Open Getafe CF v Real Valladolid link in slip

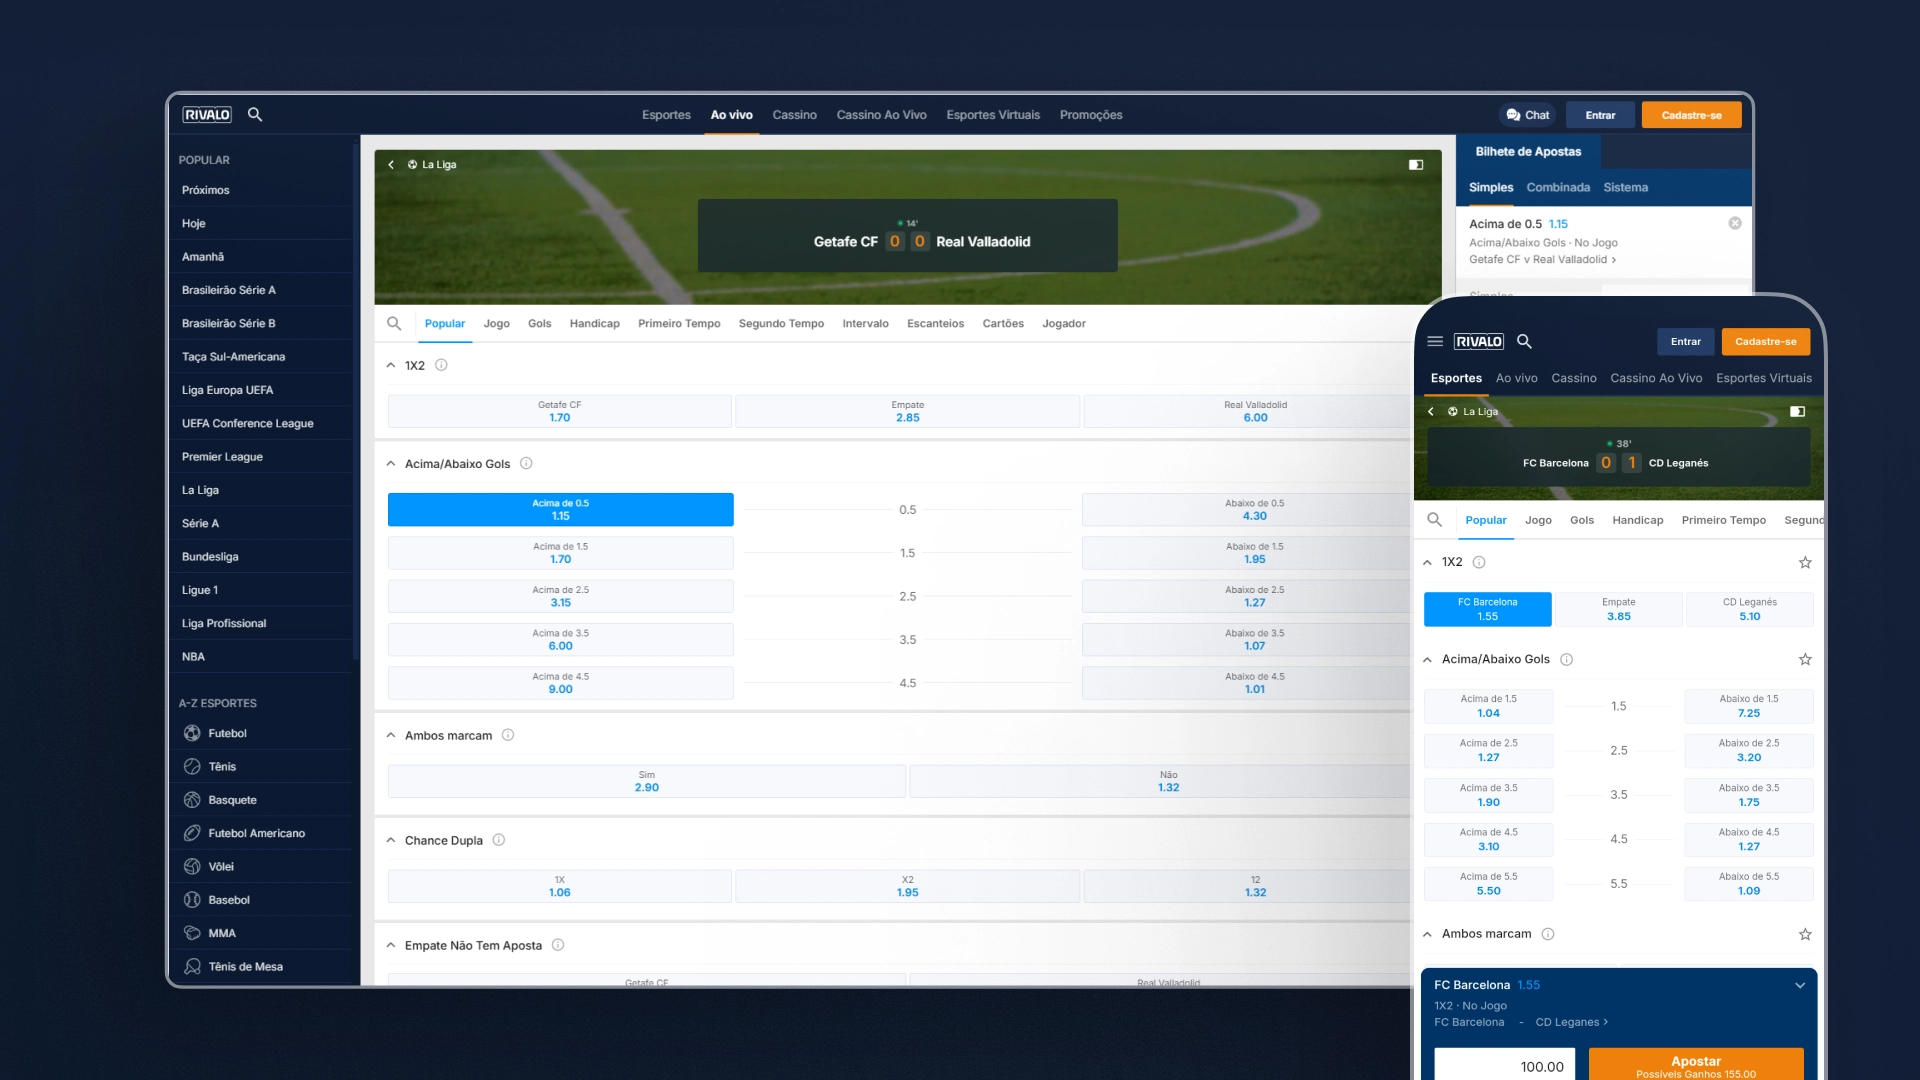[x=1542, y=260]
